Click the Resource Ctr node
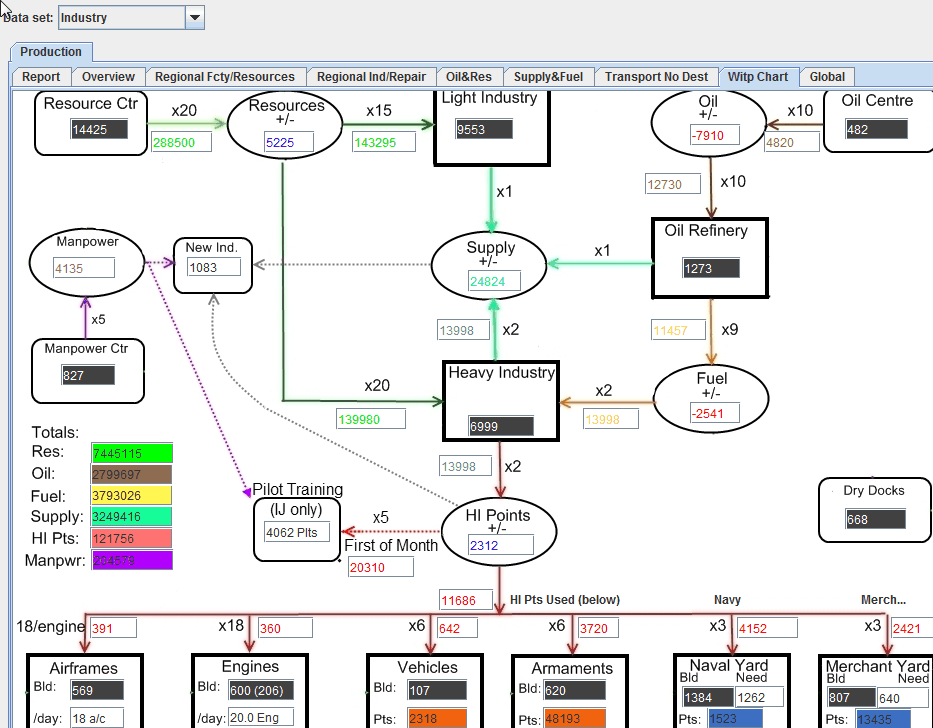Viewport: 933px width, 728px height. [x=90, y=123]
